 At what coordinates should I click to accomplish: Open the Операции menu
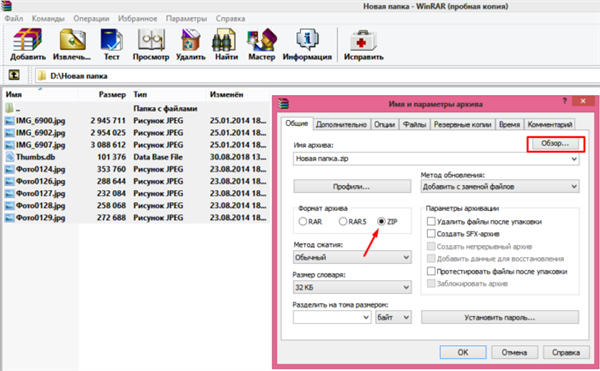pyautogui.click(x=91, y=18)
